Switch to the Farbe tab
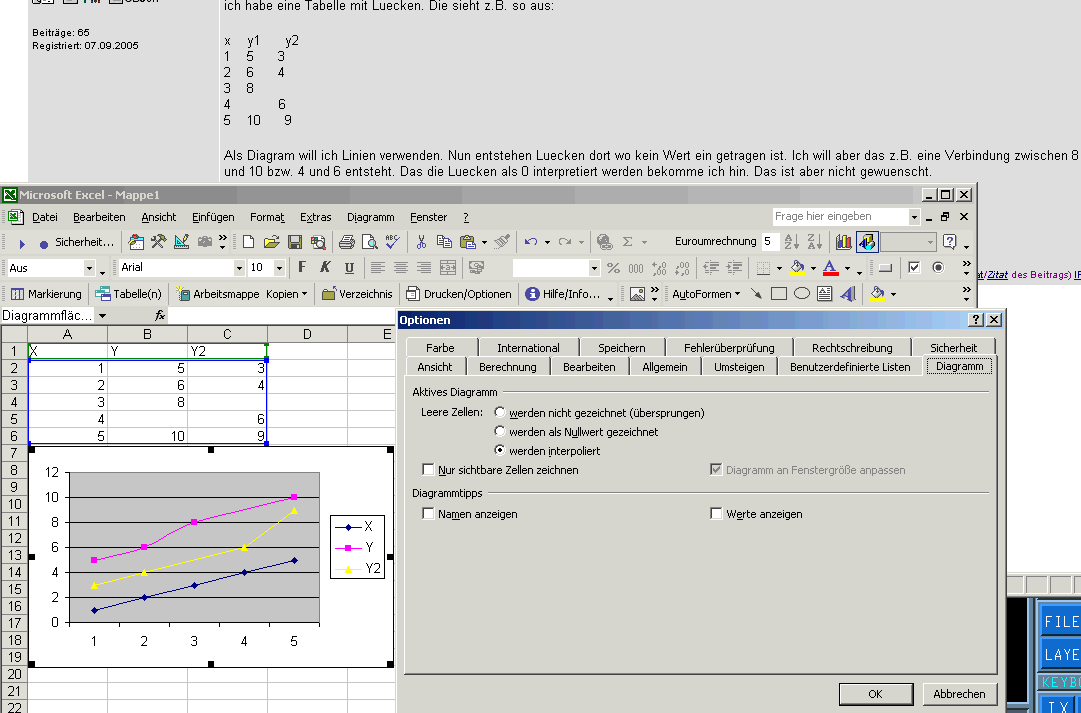Image resolution: width=1081 pixels, height=713 pixels. tap(440, 348)
